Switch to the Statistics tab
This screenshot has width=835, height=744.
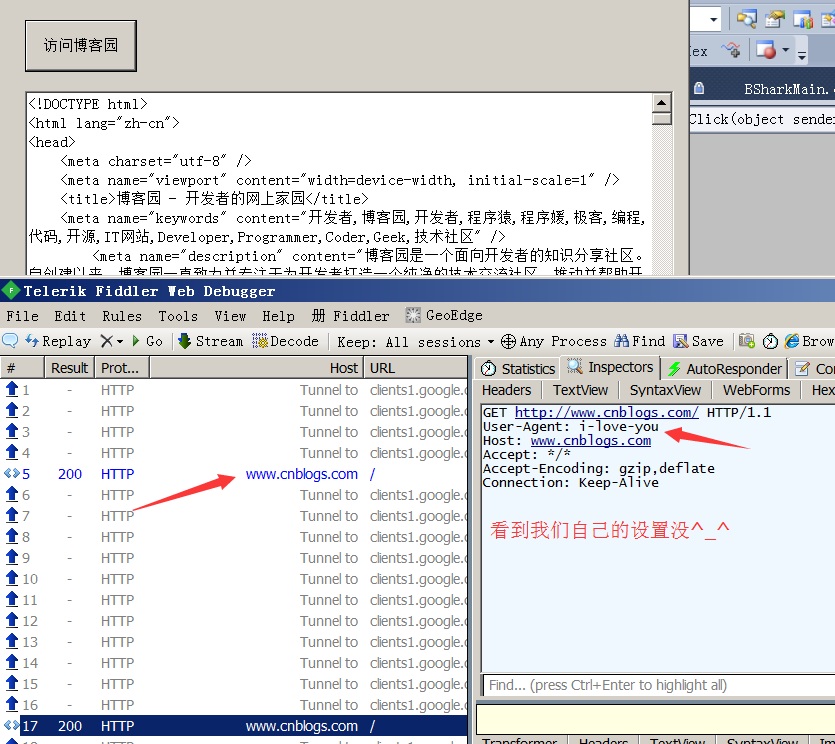[x=518, y=369]
